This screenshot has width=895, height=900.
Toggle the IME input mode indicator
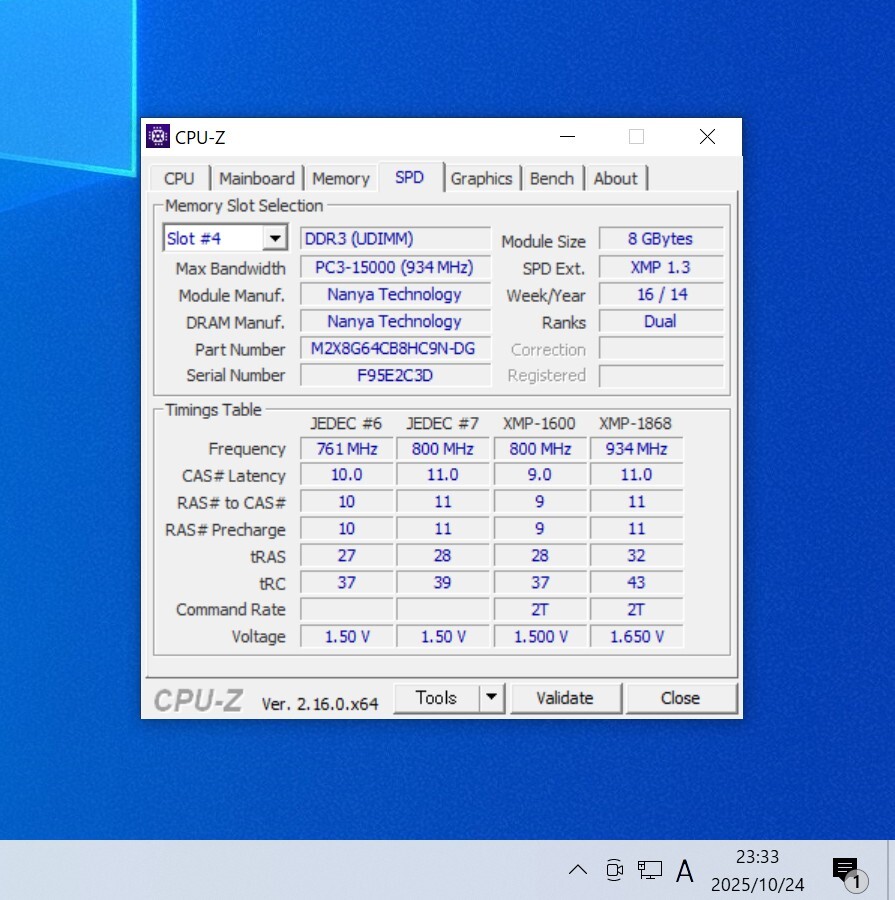point(685,871)
